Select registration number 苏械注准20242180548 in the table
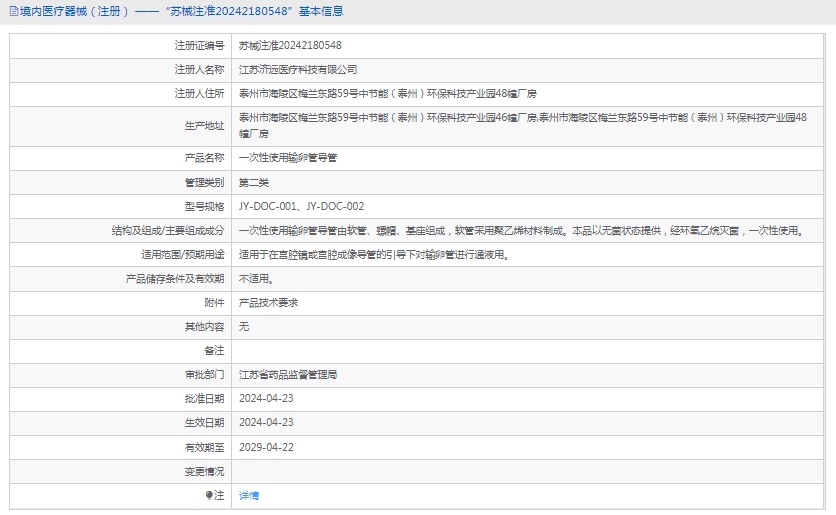 click(290, 45)
